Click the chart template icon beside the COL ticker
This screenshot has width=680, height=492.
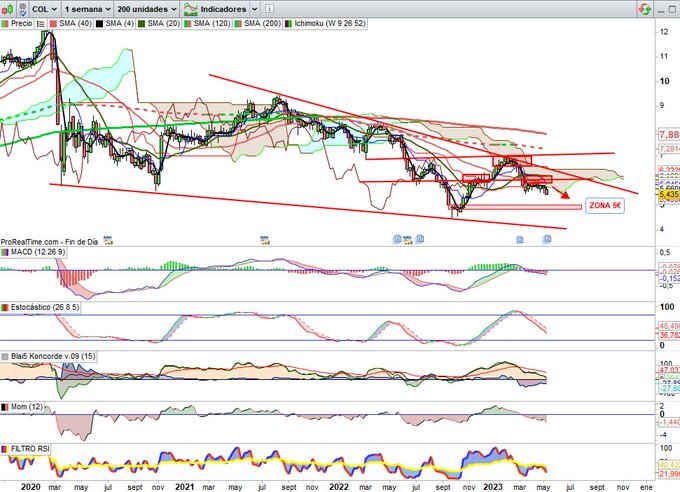pyautogui.click(x=23, y=9)
